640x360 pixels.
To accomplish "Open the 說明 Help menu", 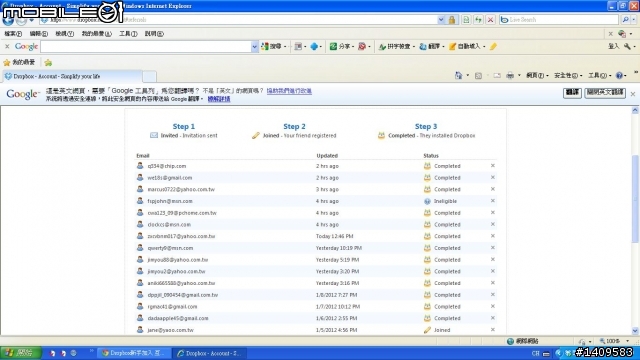I will coord(154,34).
